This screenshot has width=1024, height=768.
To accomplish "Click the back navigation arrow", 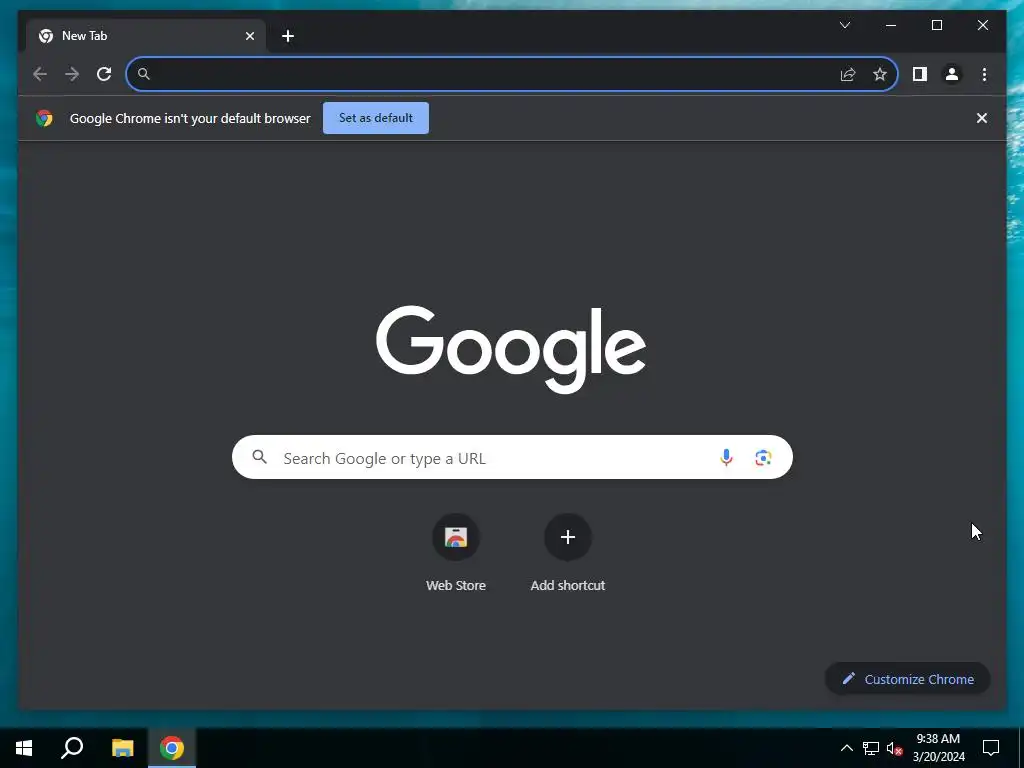I will 40,74.
